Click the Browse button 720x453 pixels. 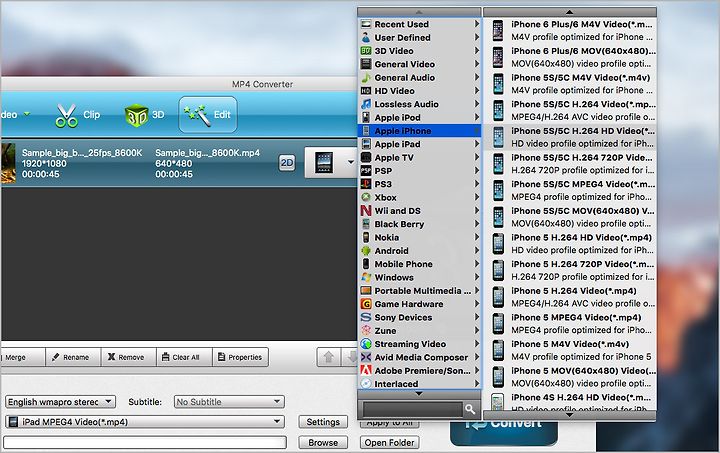tap(323, 442)
